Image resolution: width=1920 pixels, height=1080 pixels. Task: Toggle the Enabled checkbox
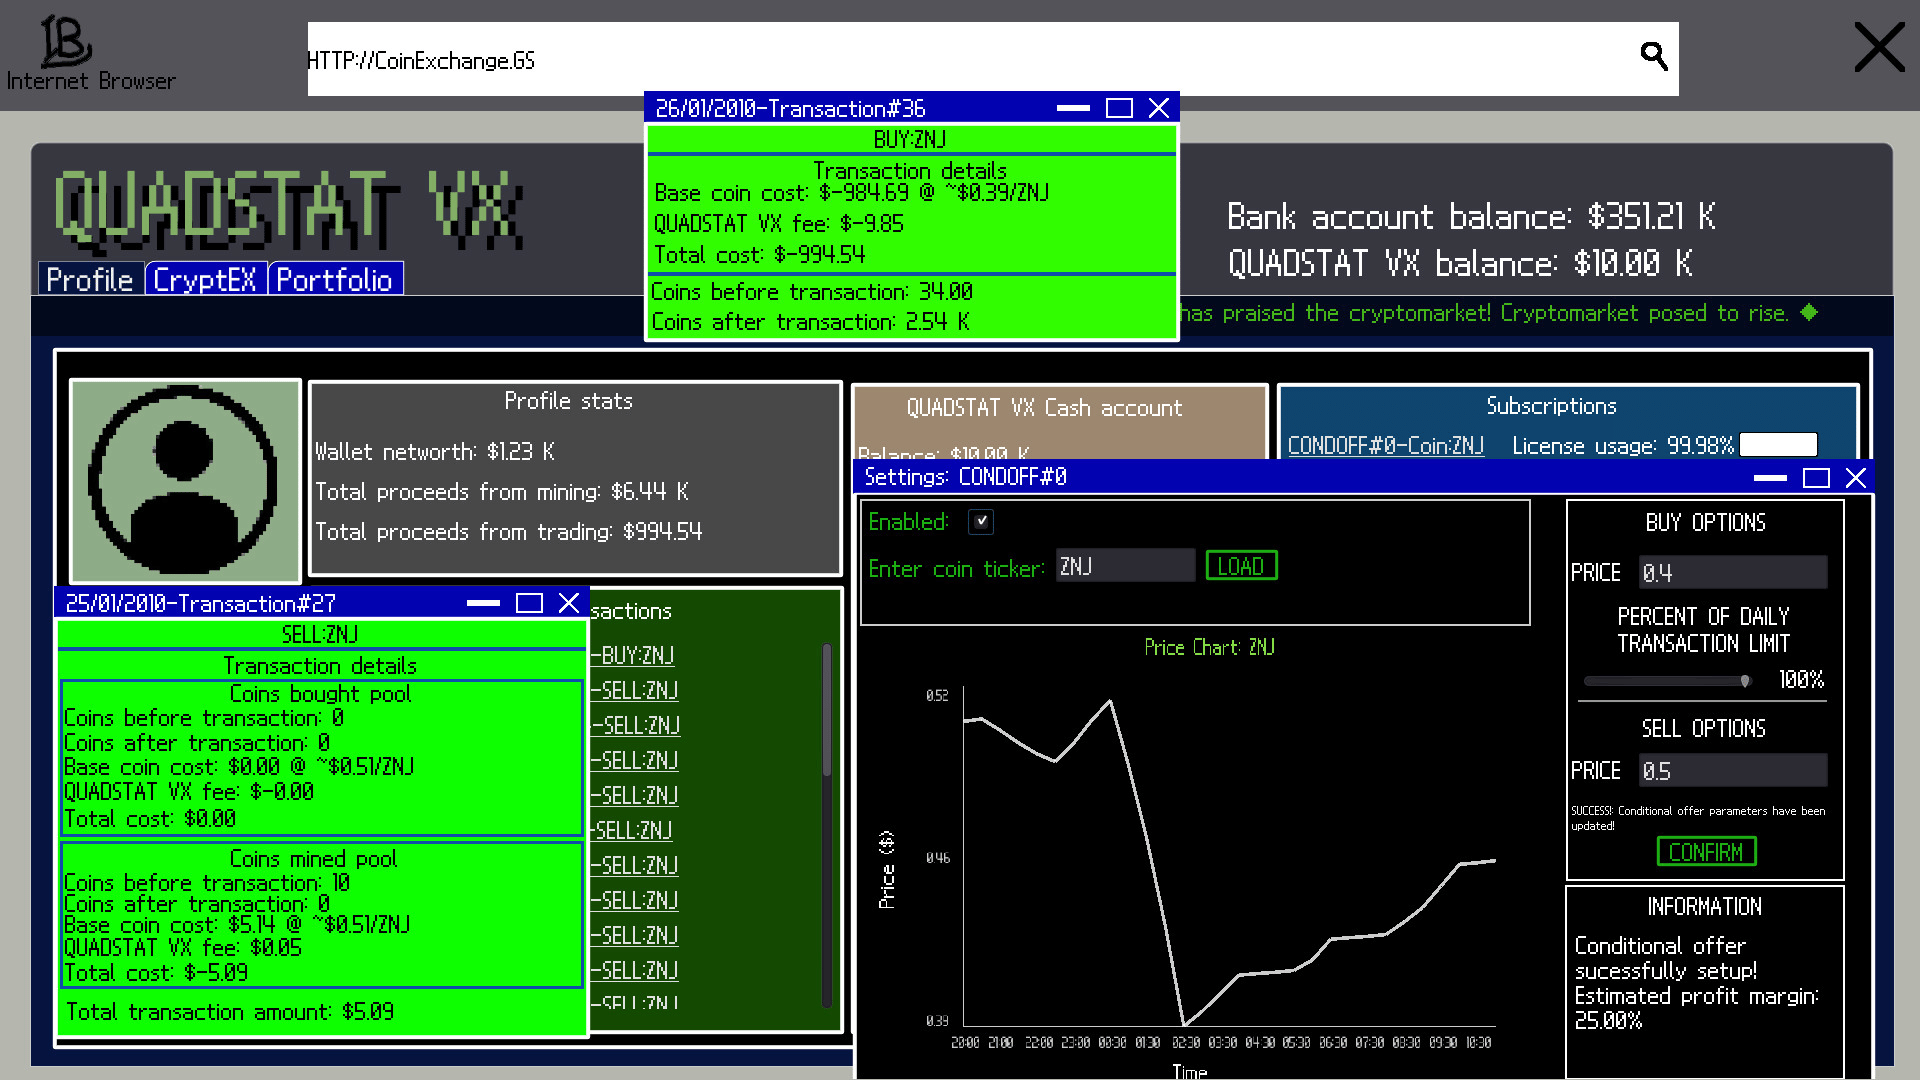coord(981,521)
